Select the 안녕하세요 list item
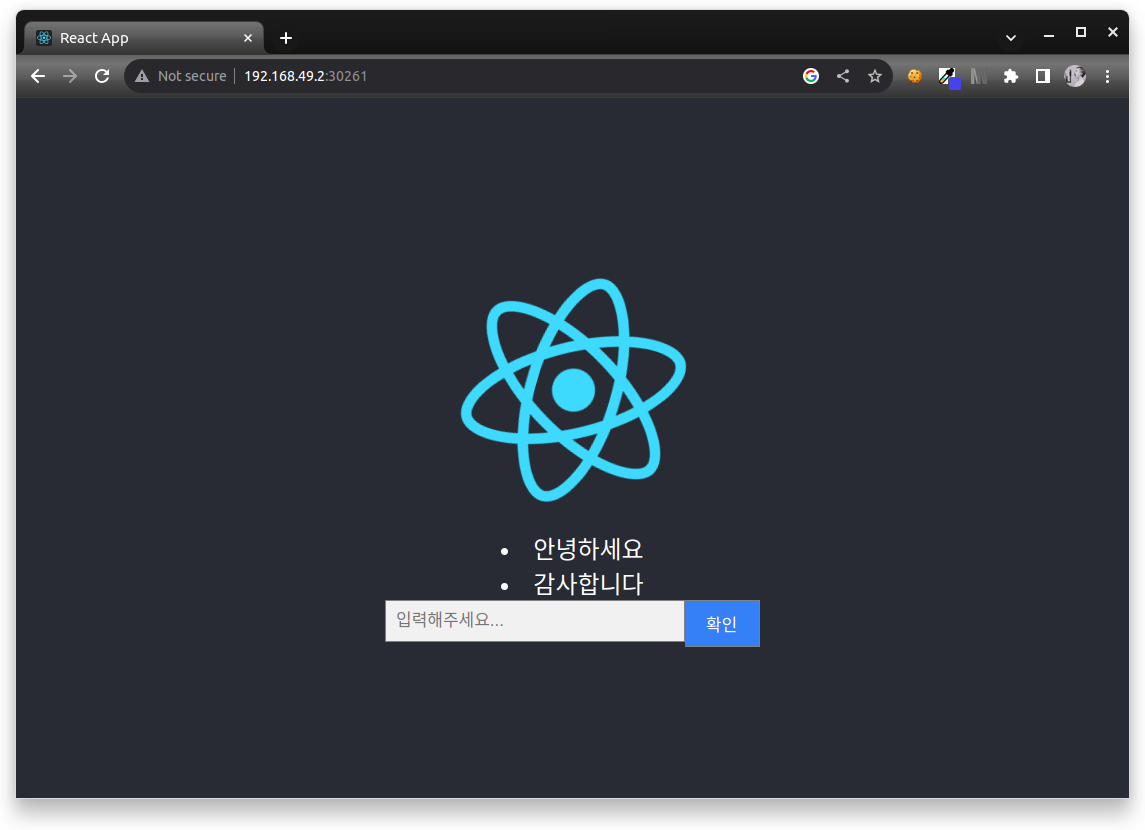Screen dimensions: 1145x830 click(588, 549)
